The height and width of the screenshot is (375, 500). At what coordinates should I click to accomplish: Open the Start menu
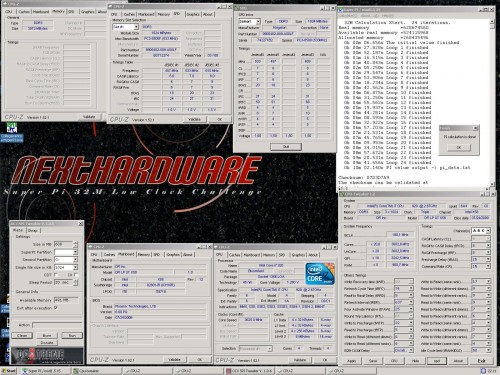point(8,371)
